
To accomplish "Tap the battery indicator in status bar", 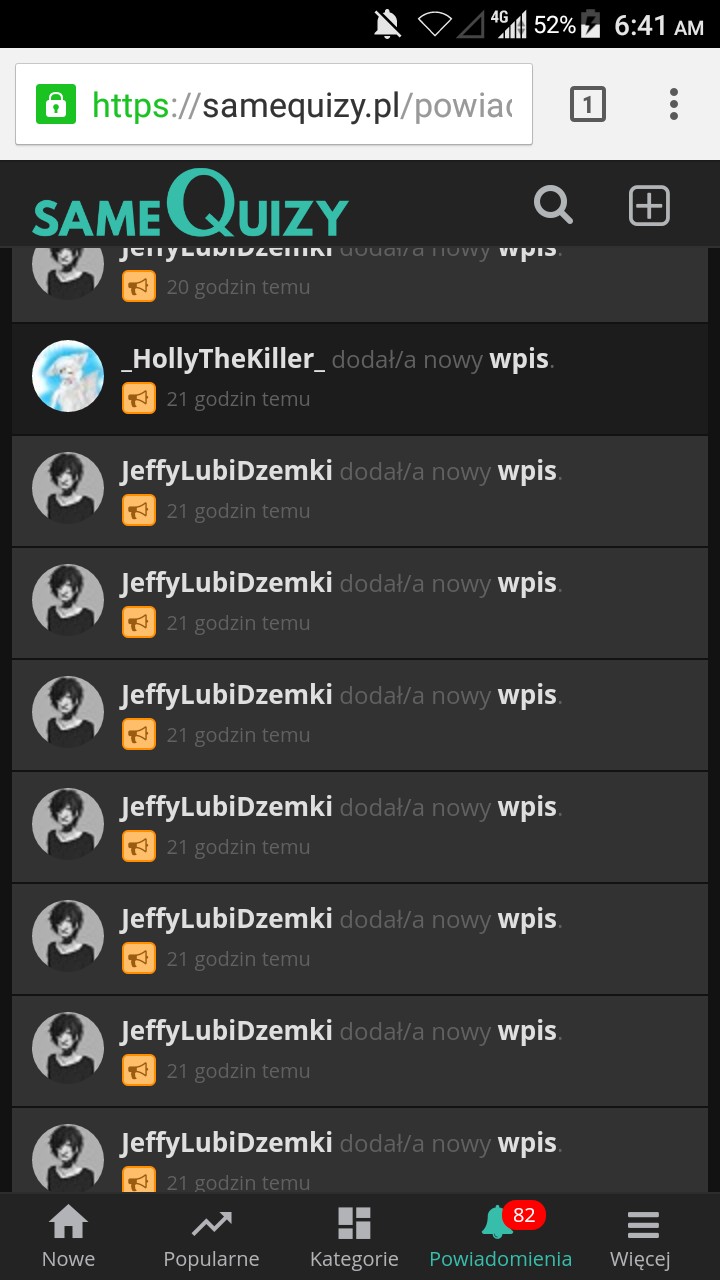I will click(x=591, y=24).
